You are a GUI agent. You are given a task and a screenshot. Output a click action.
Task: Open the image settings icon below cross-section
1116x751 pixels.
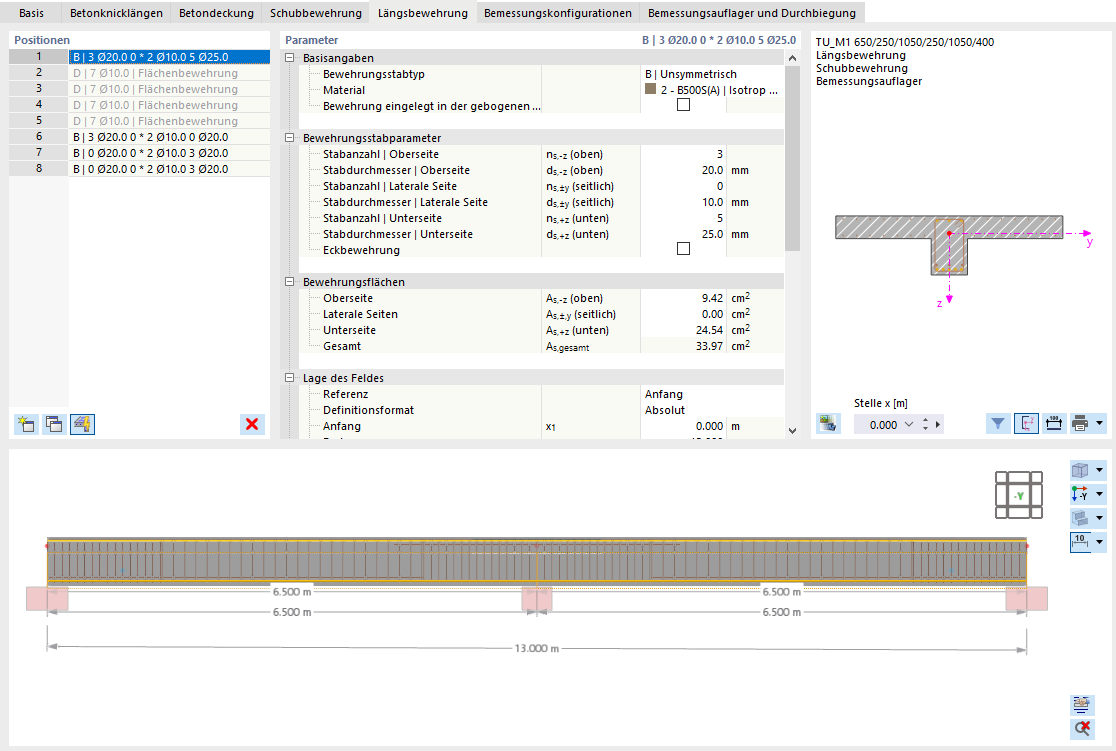click(x=828, y=424)
